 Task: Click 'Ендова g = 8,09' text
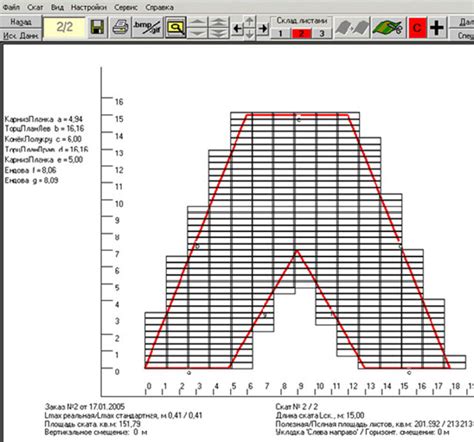click(31, 181)
